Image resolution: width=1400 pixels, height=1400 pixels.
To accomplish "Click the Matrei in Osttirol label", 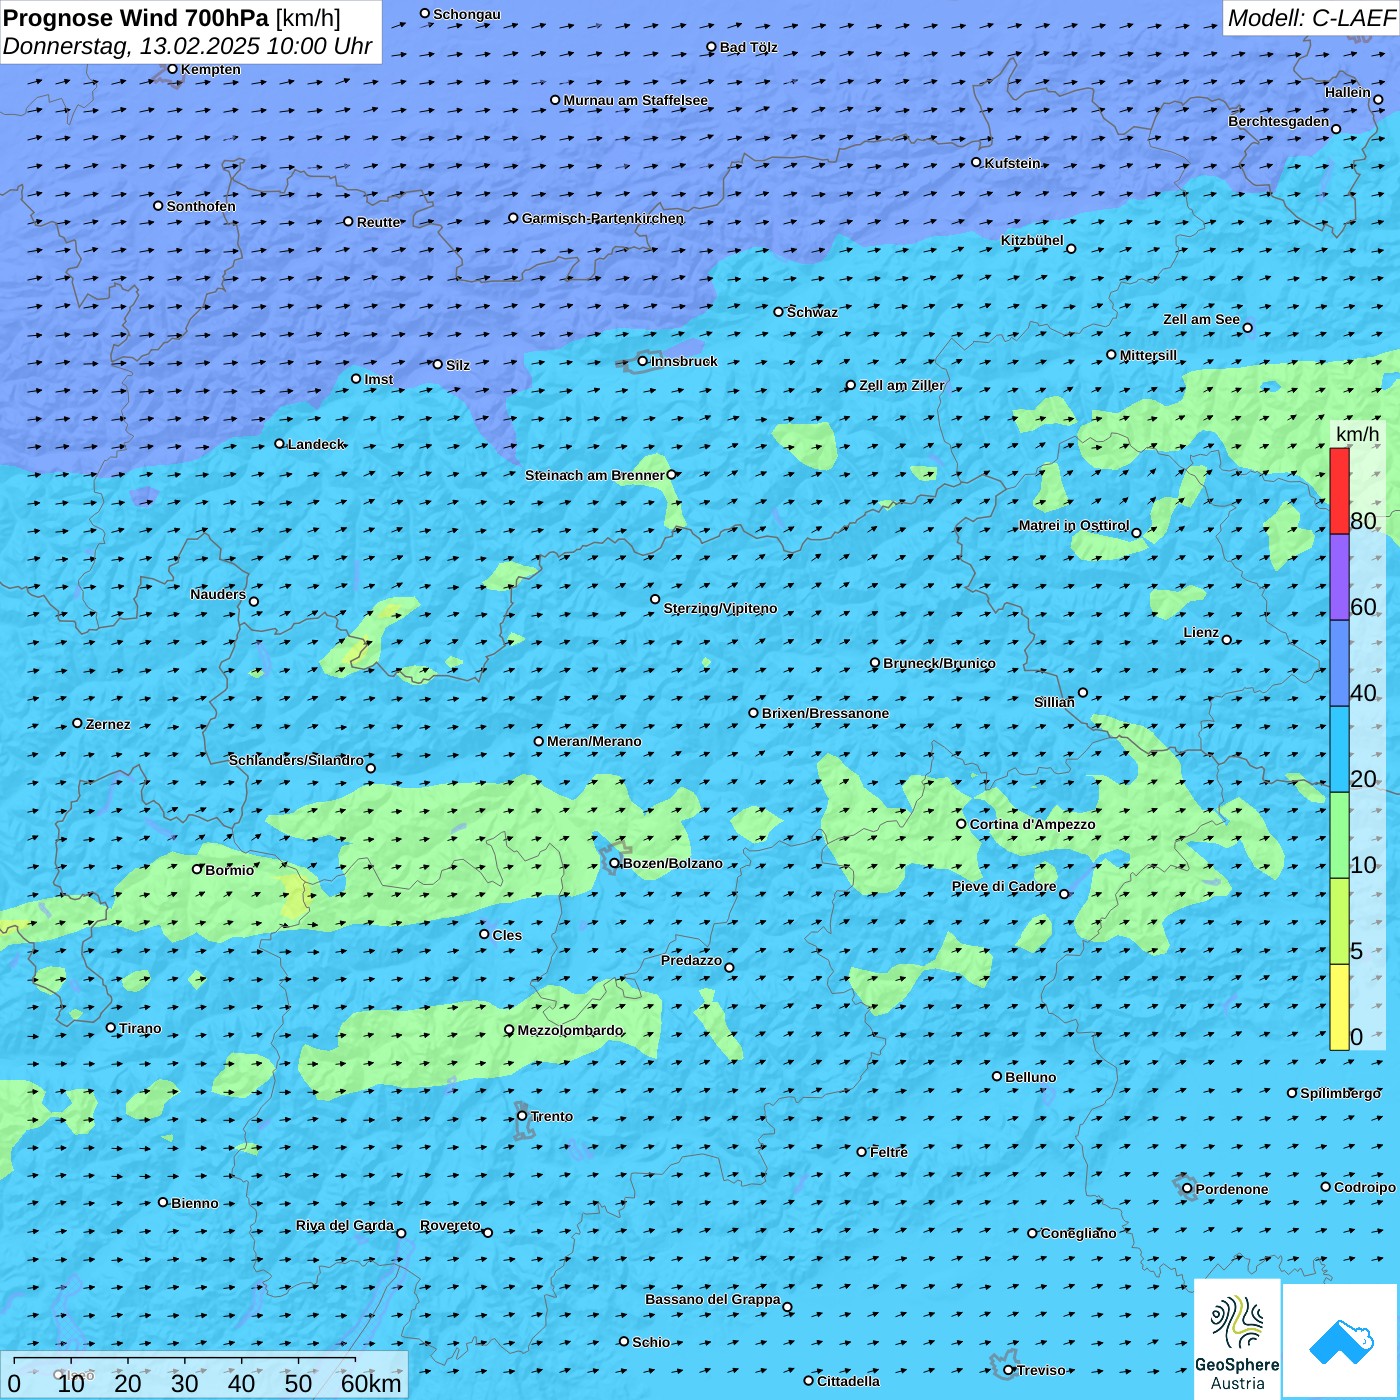I will tap(1074, 525).
